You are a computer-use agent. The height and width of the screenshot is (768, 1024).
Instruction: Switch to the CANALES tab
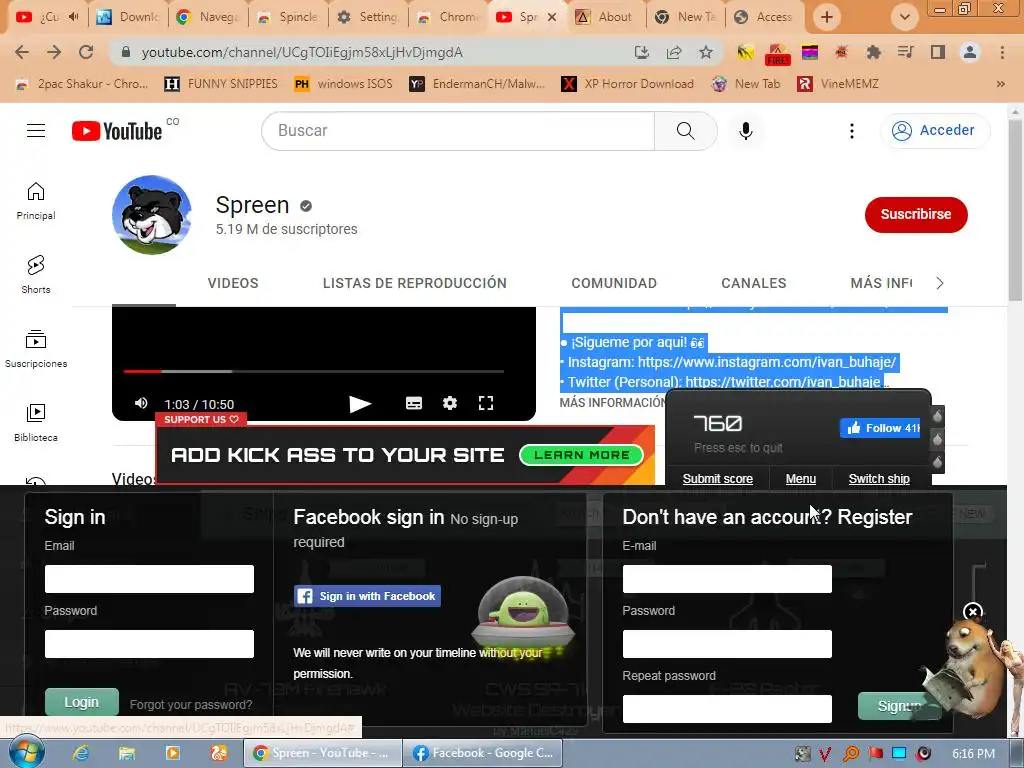[x=754, y=283]
